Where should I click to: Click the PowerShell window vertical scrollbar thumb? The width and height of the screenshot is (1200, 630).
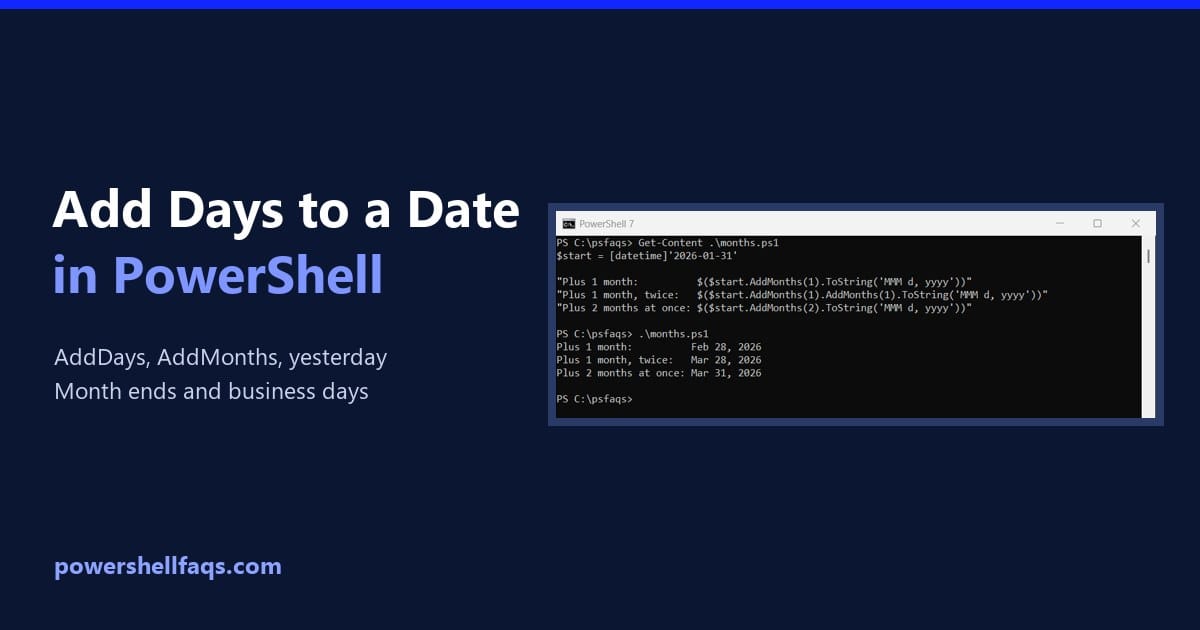[x=1148, y=256]
